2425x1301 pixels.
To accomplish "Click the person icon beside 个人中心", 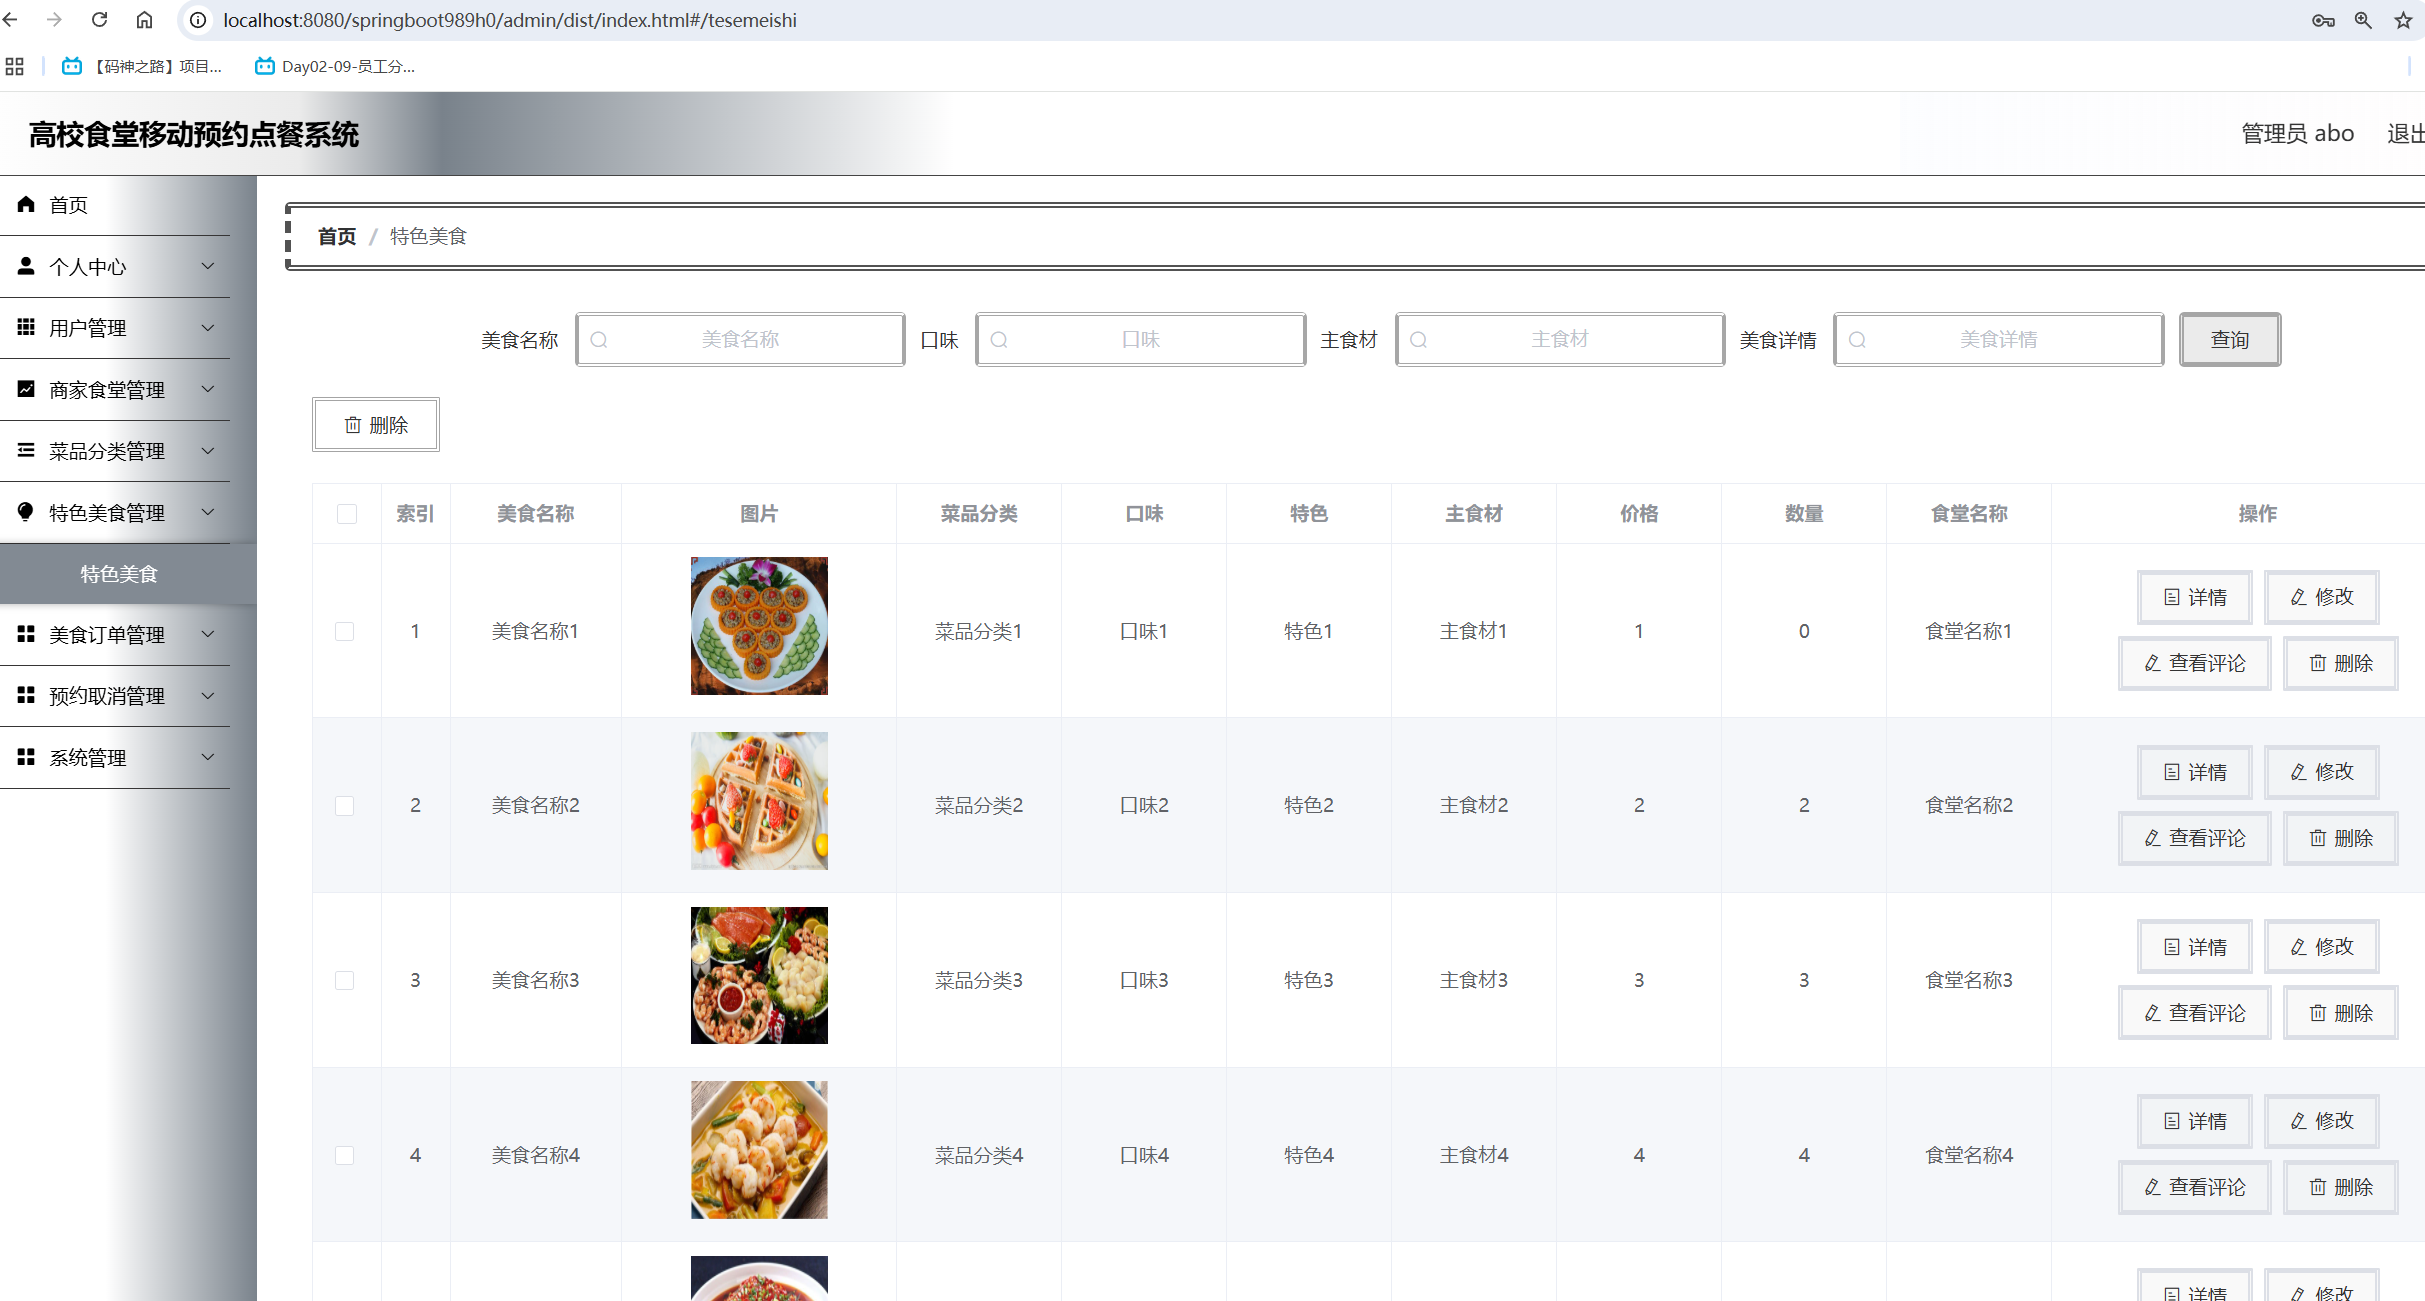I will (x=26, y=266).
